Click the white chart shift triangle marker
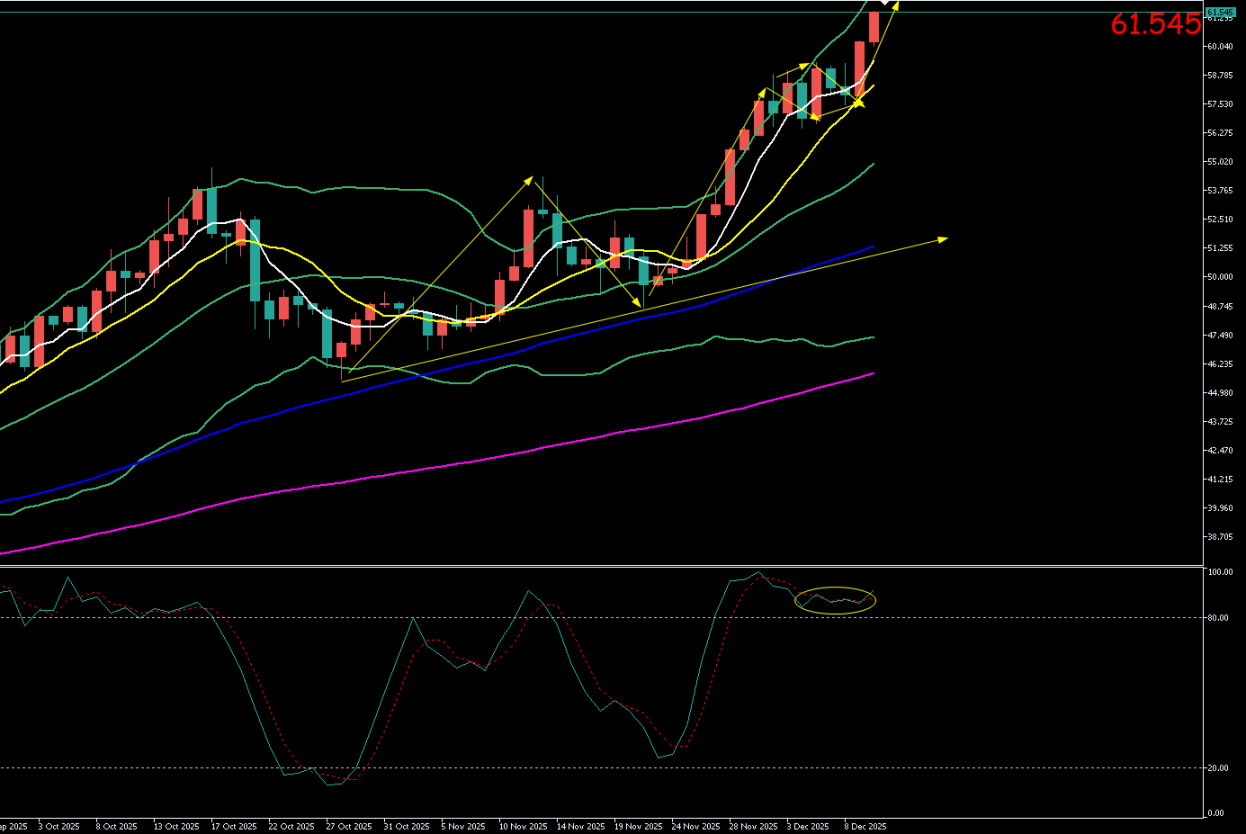This screenshot has width=1246, height=834. (885, 4)
